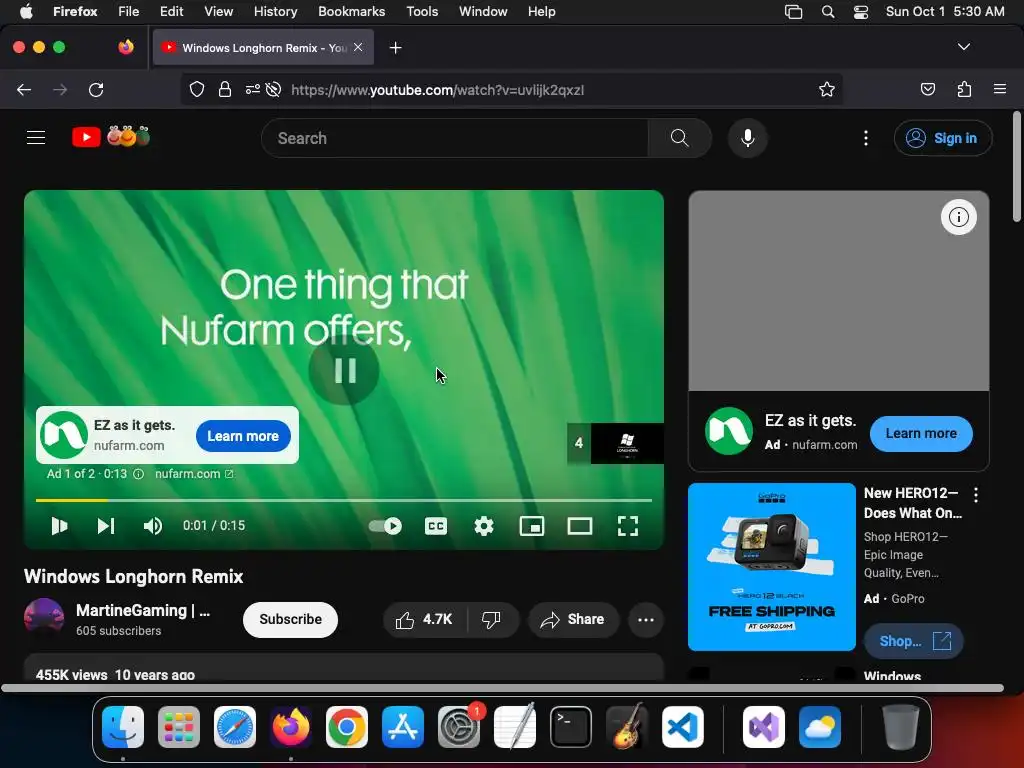Click Shop button on GoPro ad
This screenshot has width=1024, height=768.
click(x=913, y=641)
